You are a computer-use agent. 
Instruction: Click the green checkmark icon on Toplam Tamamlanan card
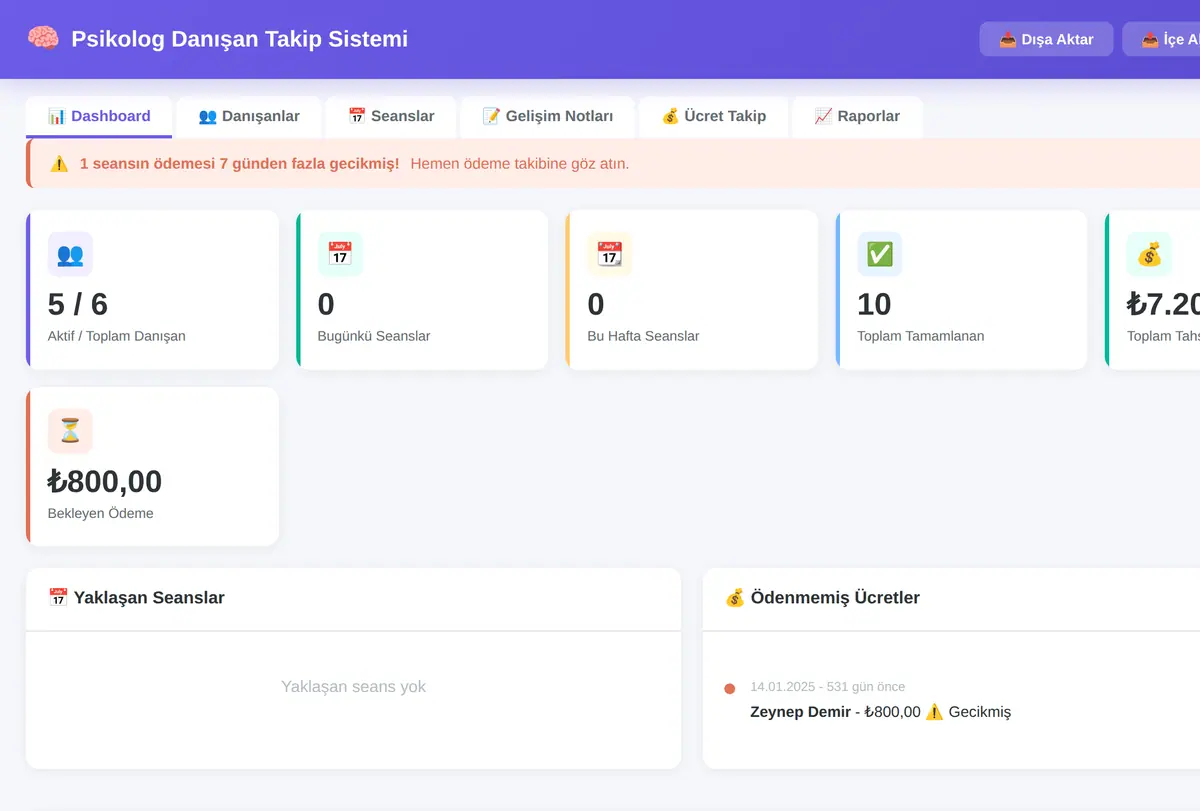[x=879, y=254]
